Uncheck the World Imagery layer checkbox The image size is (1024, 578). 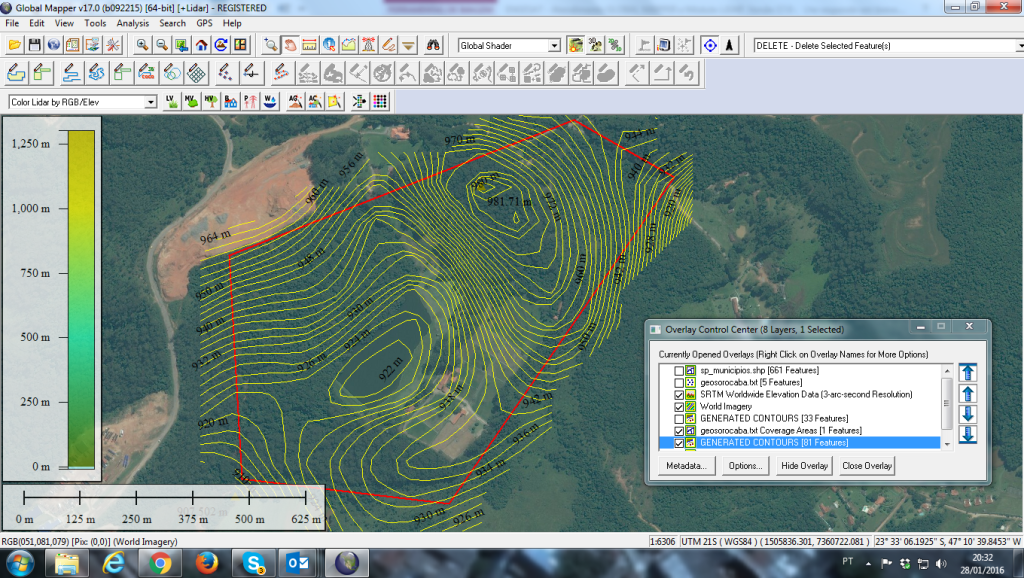(679, 407)
